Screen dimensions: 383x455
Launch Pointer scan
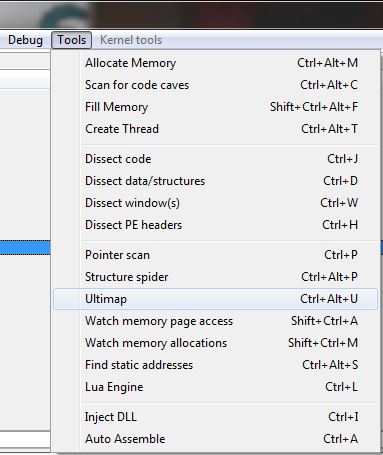[215, 255]
